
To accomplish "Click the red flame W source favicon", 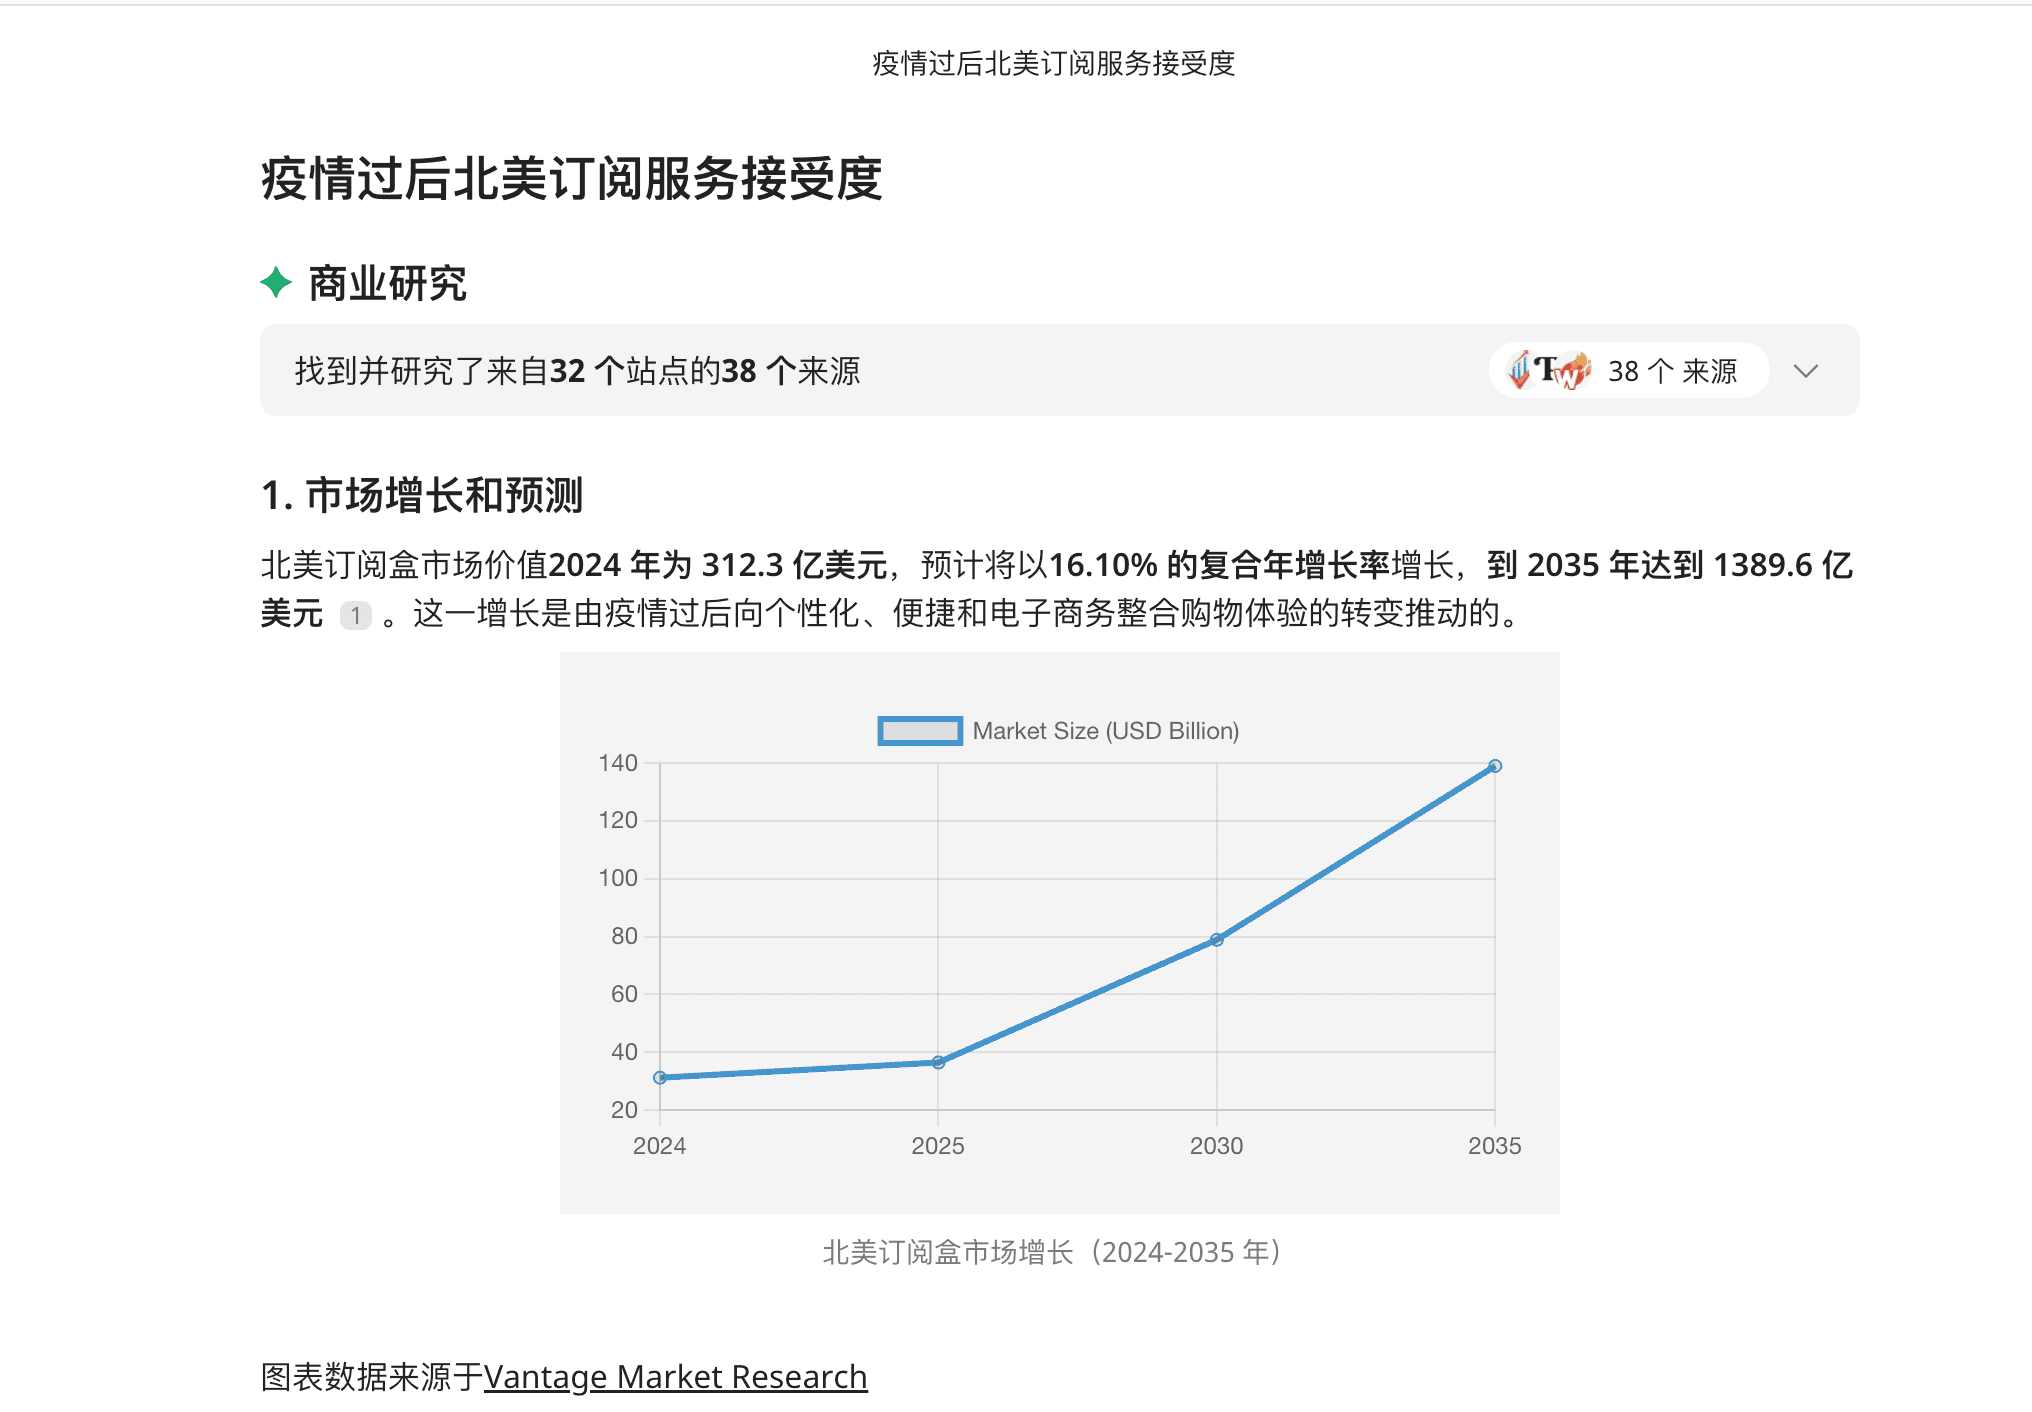I will [1575, 371].
